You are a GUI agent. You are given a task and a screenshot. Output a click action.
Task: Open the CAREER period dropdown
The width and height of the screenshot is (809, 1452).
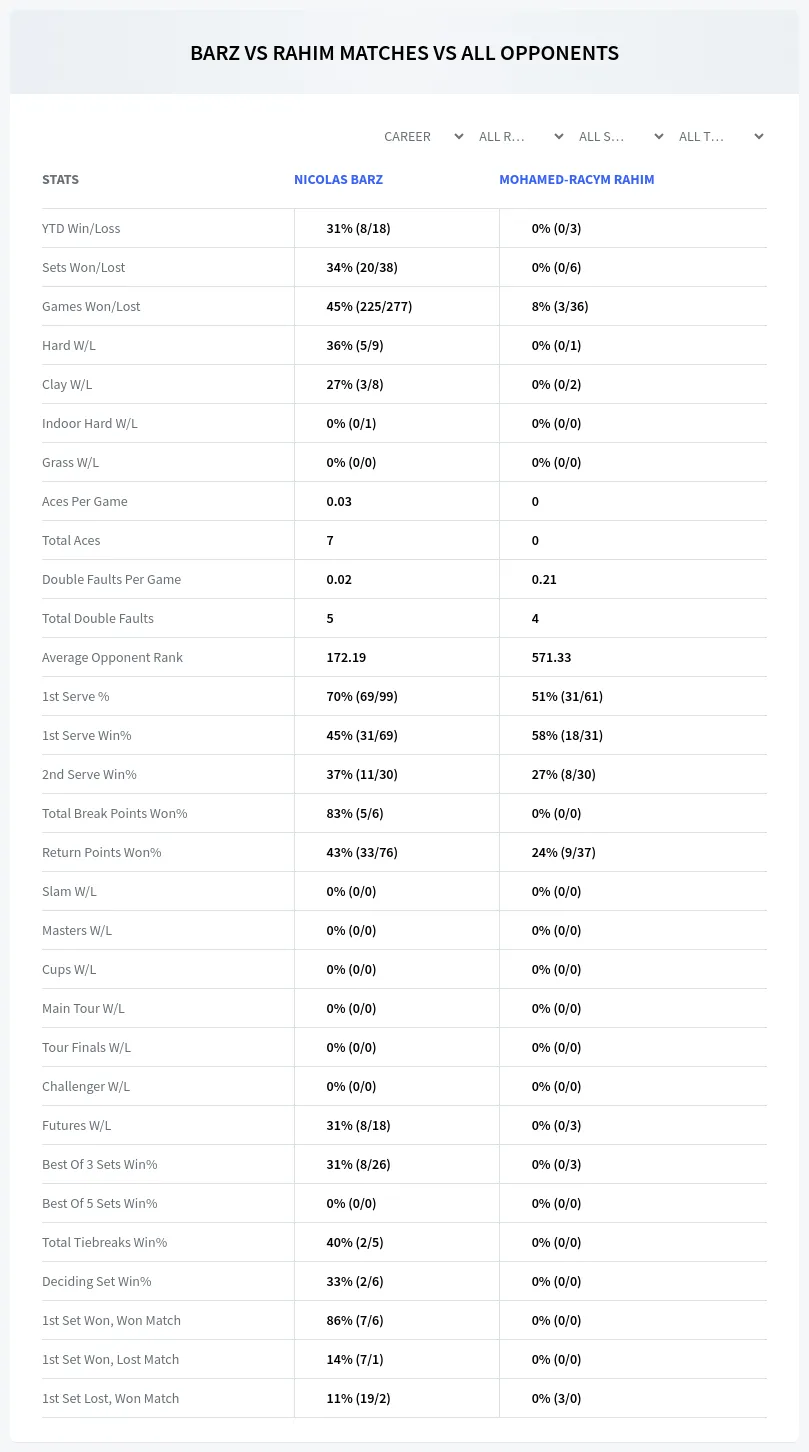[x=423, y=136]
